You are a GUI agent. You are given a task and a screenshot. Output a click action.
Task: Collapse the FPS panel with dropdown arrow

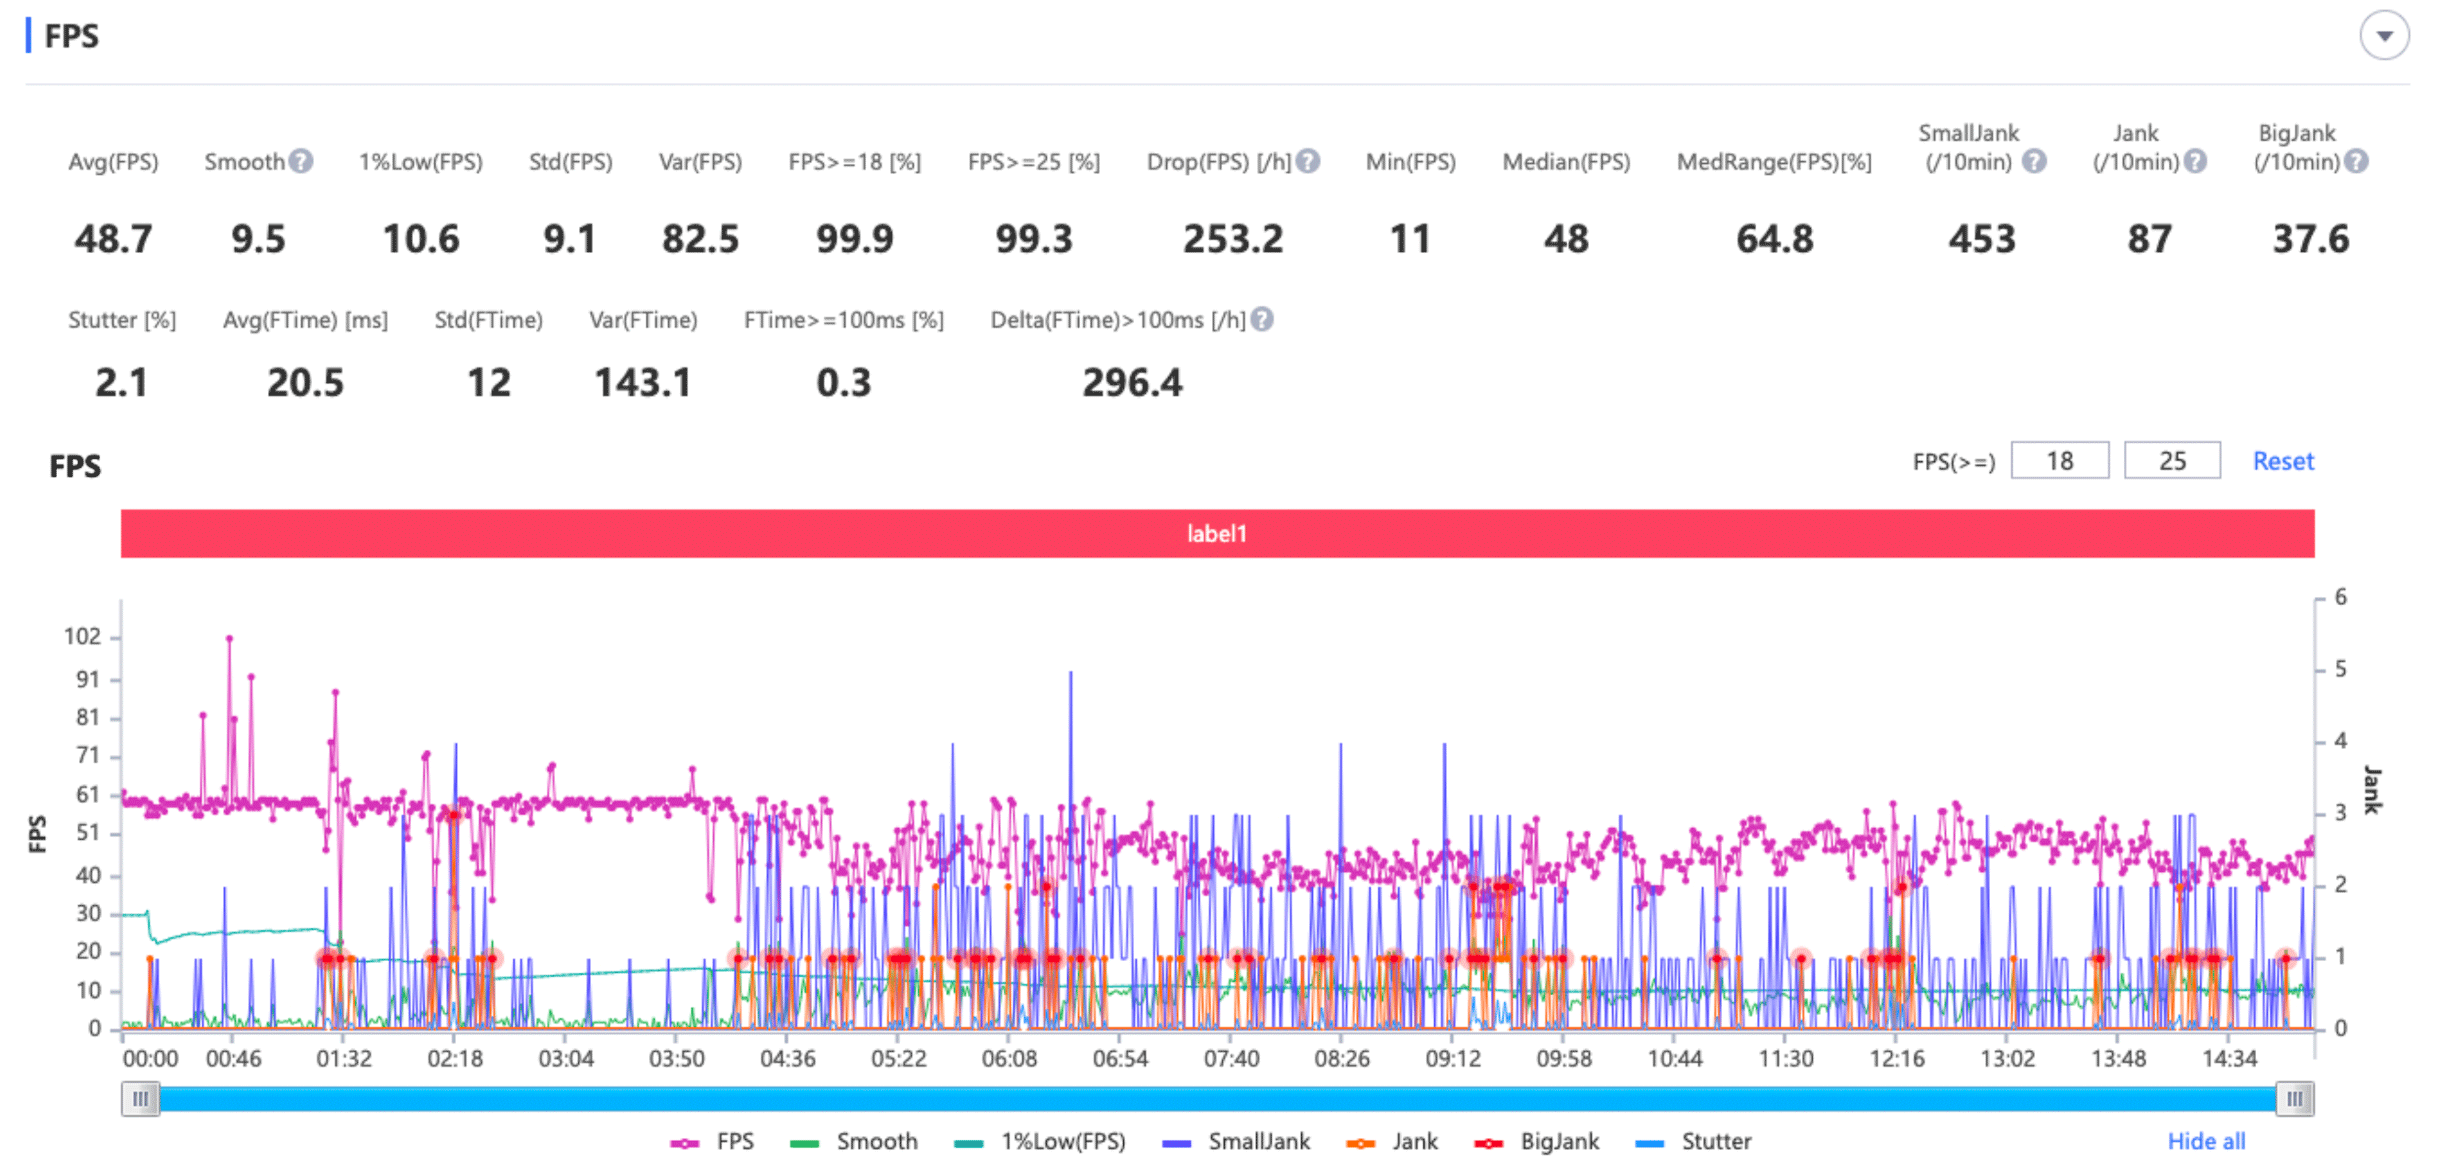[2384, 36]
